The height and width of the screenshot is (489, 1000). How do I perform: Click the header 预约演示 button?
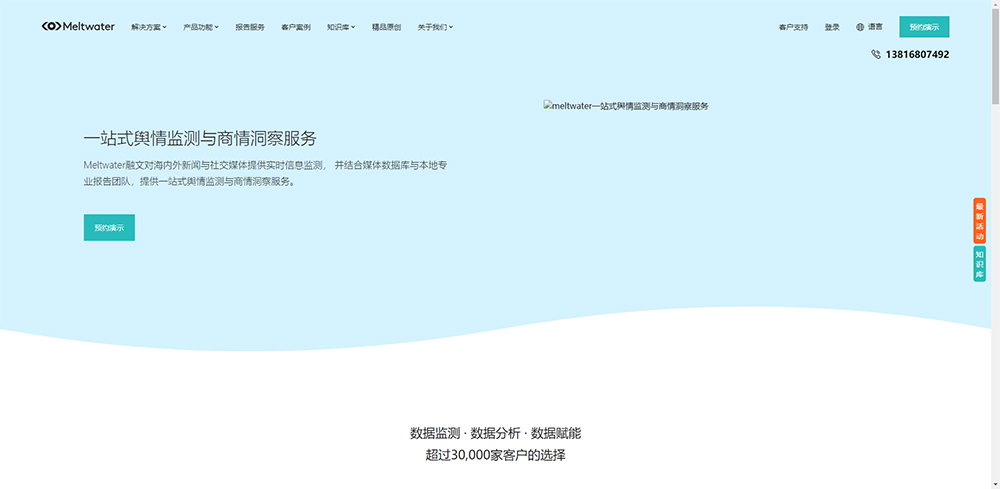click(924, 27)
